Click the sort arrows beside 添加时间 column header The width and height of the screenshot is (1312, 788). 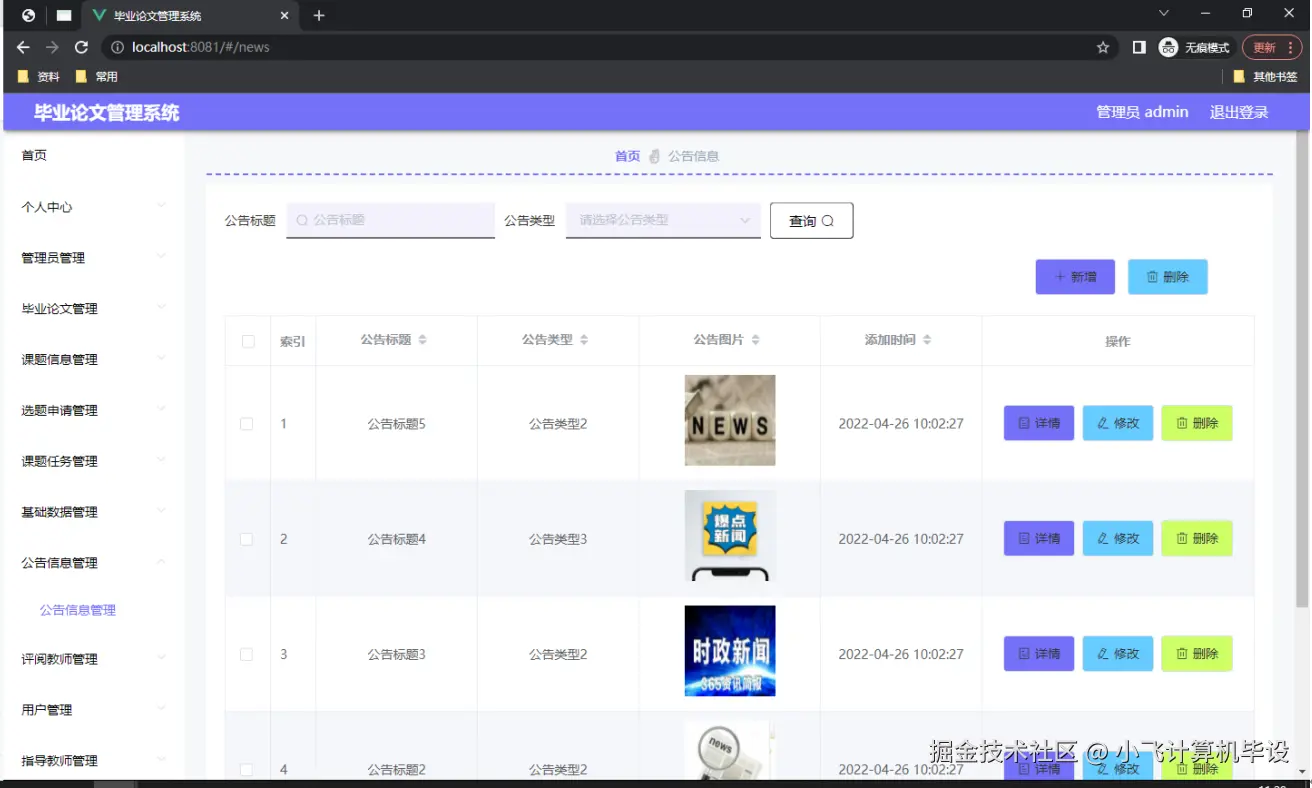point(926,338)
